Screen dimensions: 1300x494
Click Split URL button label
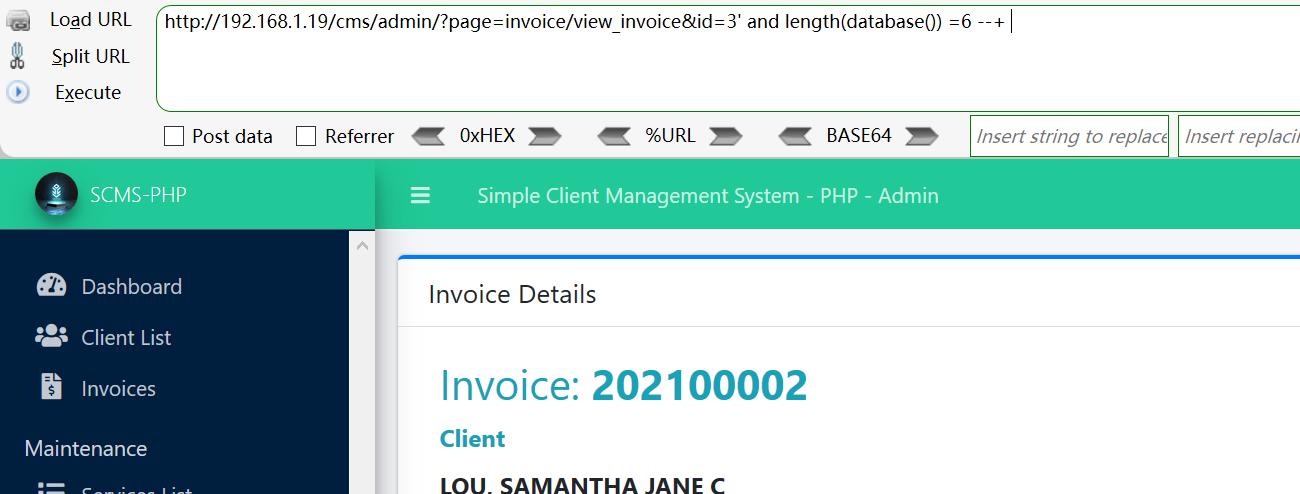90,57
